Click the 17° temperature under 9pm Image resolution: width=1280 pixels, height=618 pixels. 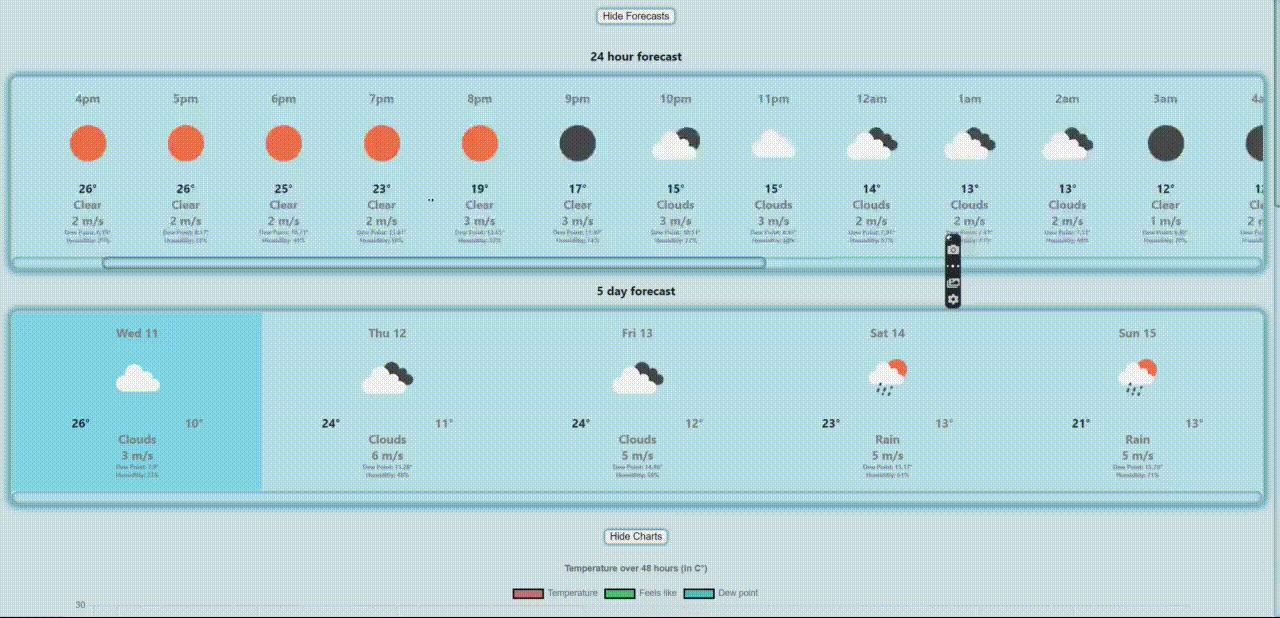(578, 189)
